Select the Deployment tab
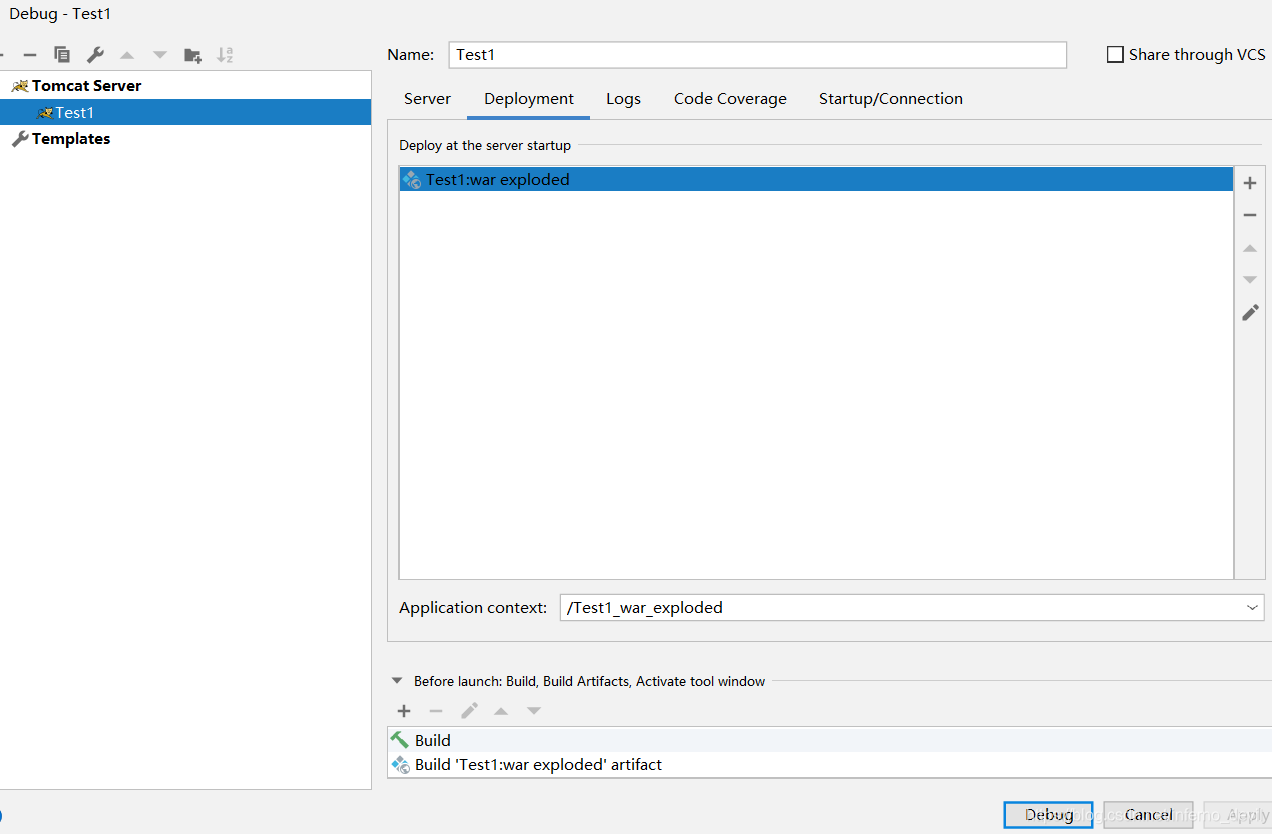The width and height of the screenshot is (1272, 834). [529, 99]
